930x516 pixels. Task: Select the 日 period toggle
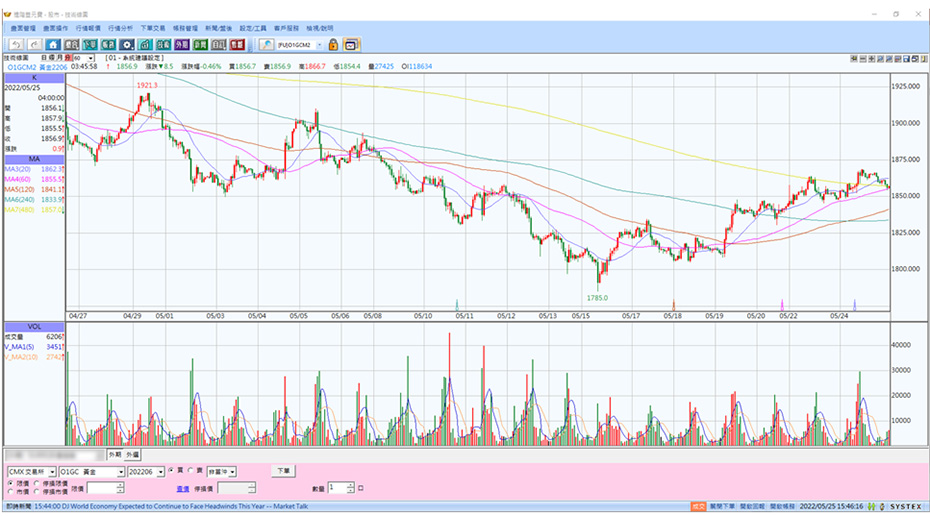pyautogui.click(x=44, y=58)
